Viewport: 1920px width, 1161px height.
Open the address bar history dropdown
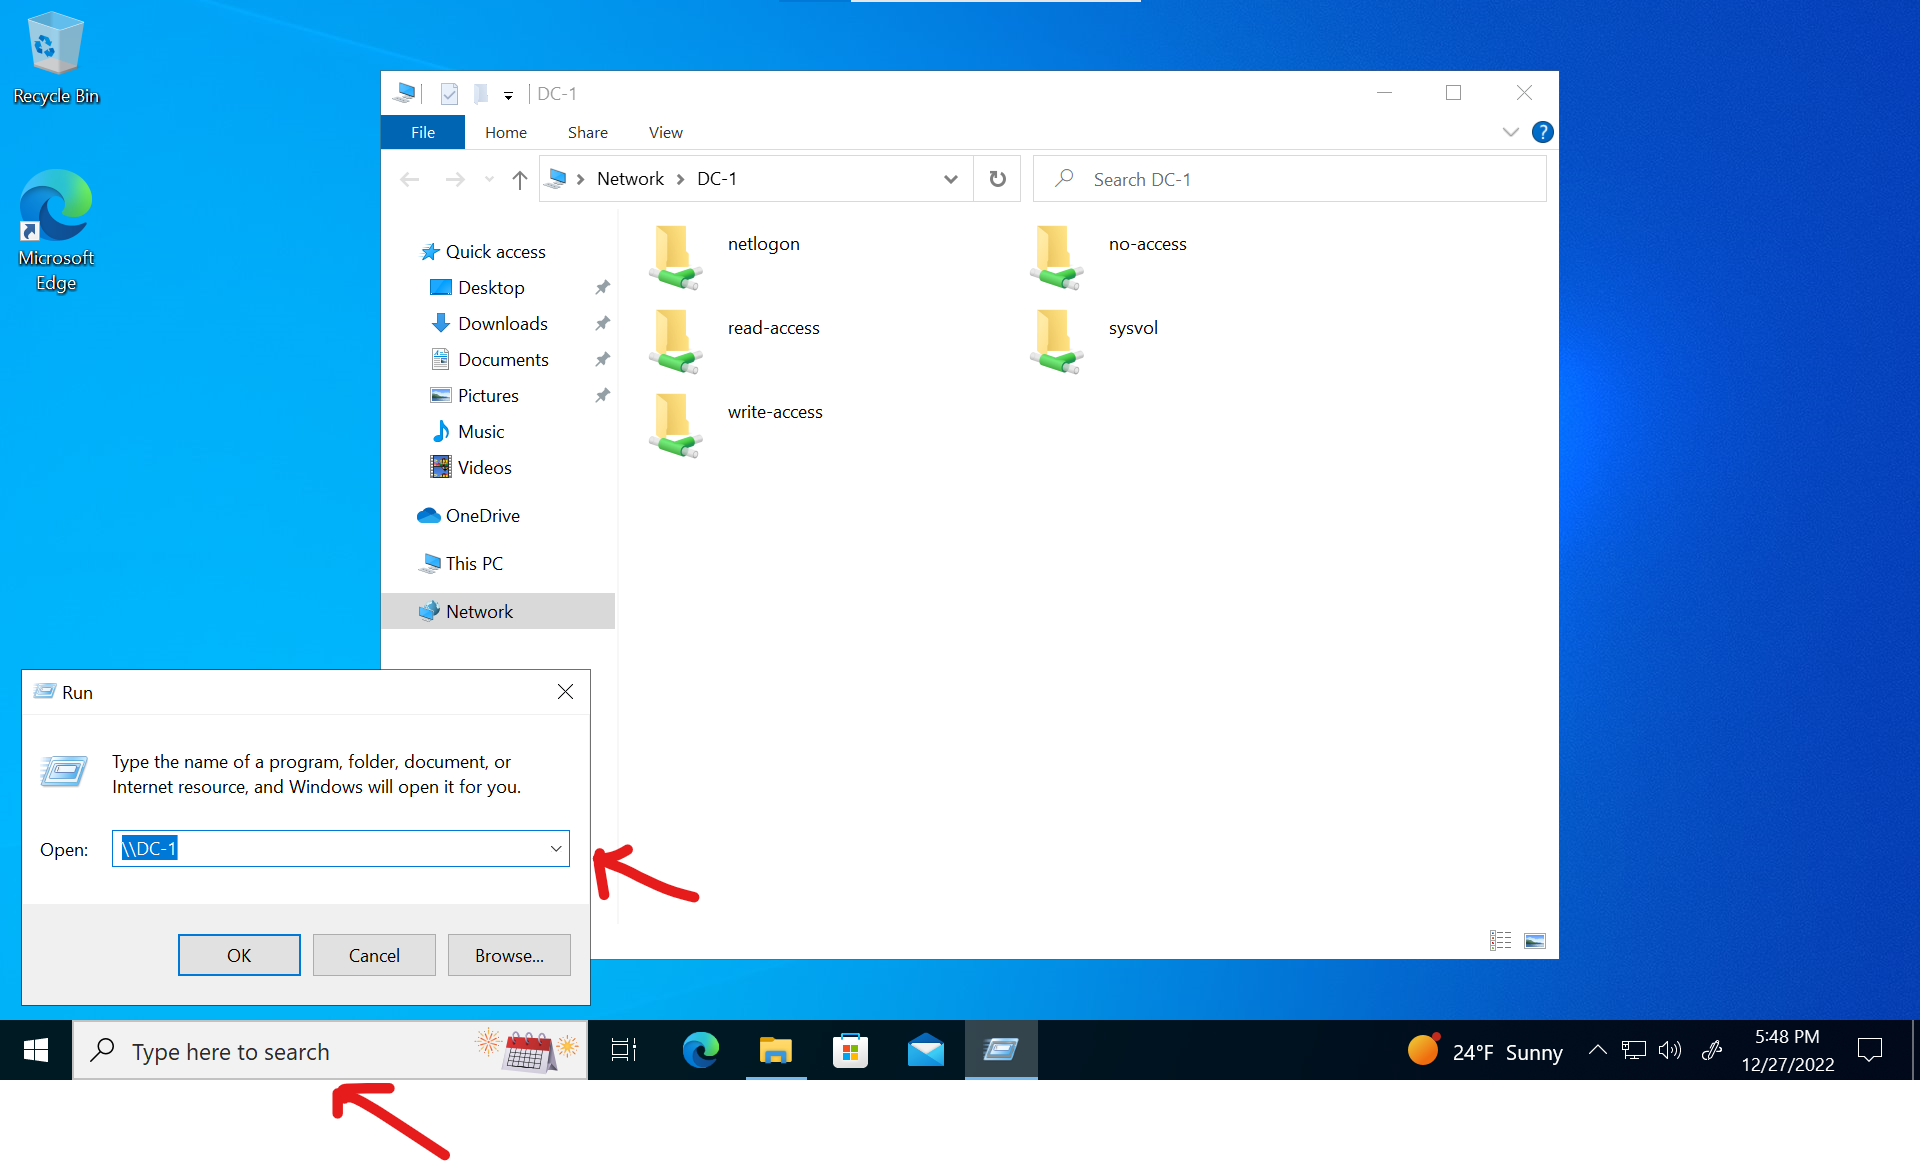(950, 179)
